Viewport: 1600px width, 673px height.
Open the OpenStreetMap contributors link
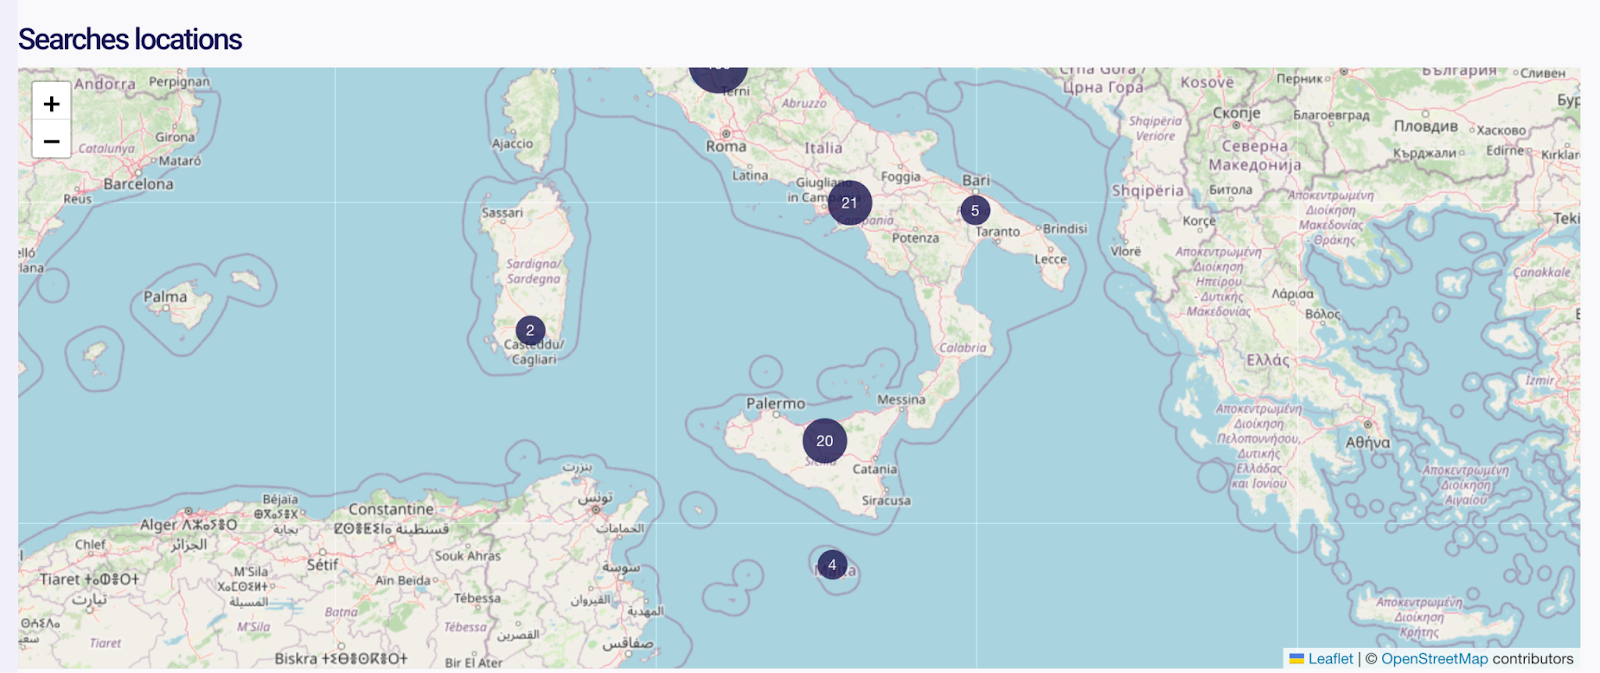[1434, 659]
